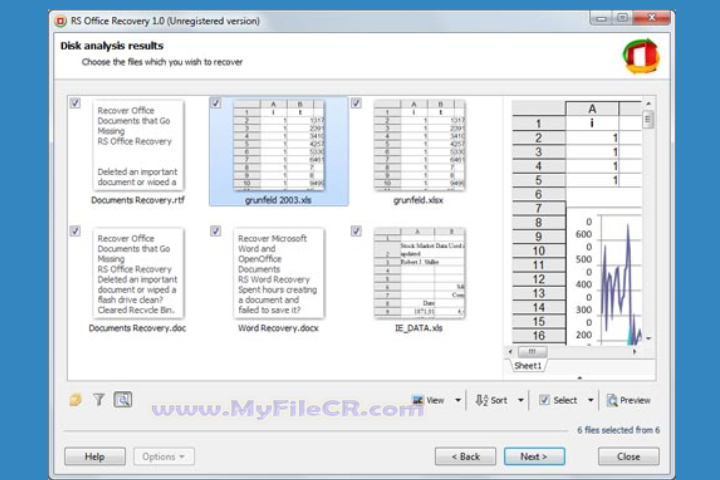Expand the Select dropdown arrow

pyautogui.click(x=591, y=401)
